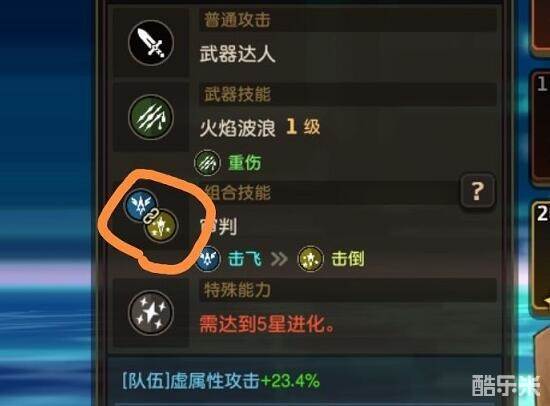The image size is (550, 406).
Task: Click the 虚属性攻击 +23.4% team bonus line
Action: [x=221, y=381]
